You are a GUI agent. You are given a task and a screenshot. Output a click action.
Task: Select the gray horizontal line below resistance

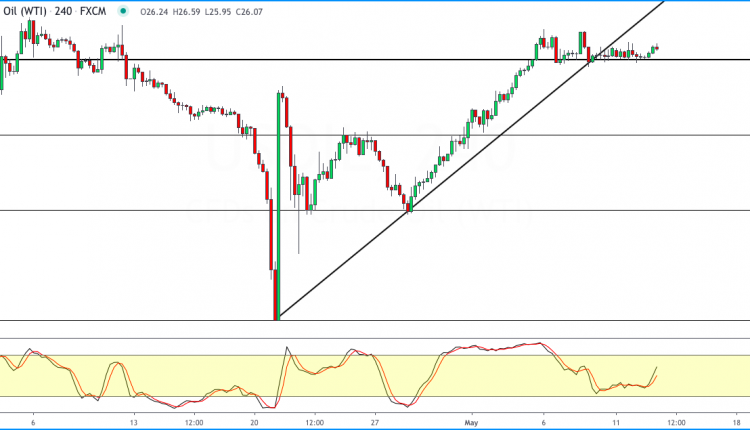pyautogui.click(x=375, y=135)
